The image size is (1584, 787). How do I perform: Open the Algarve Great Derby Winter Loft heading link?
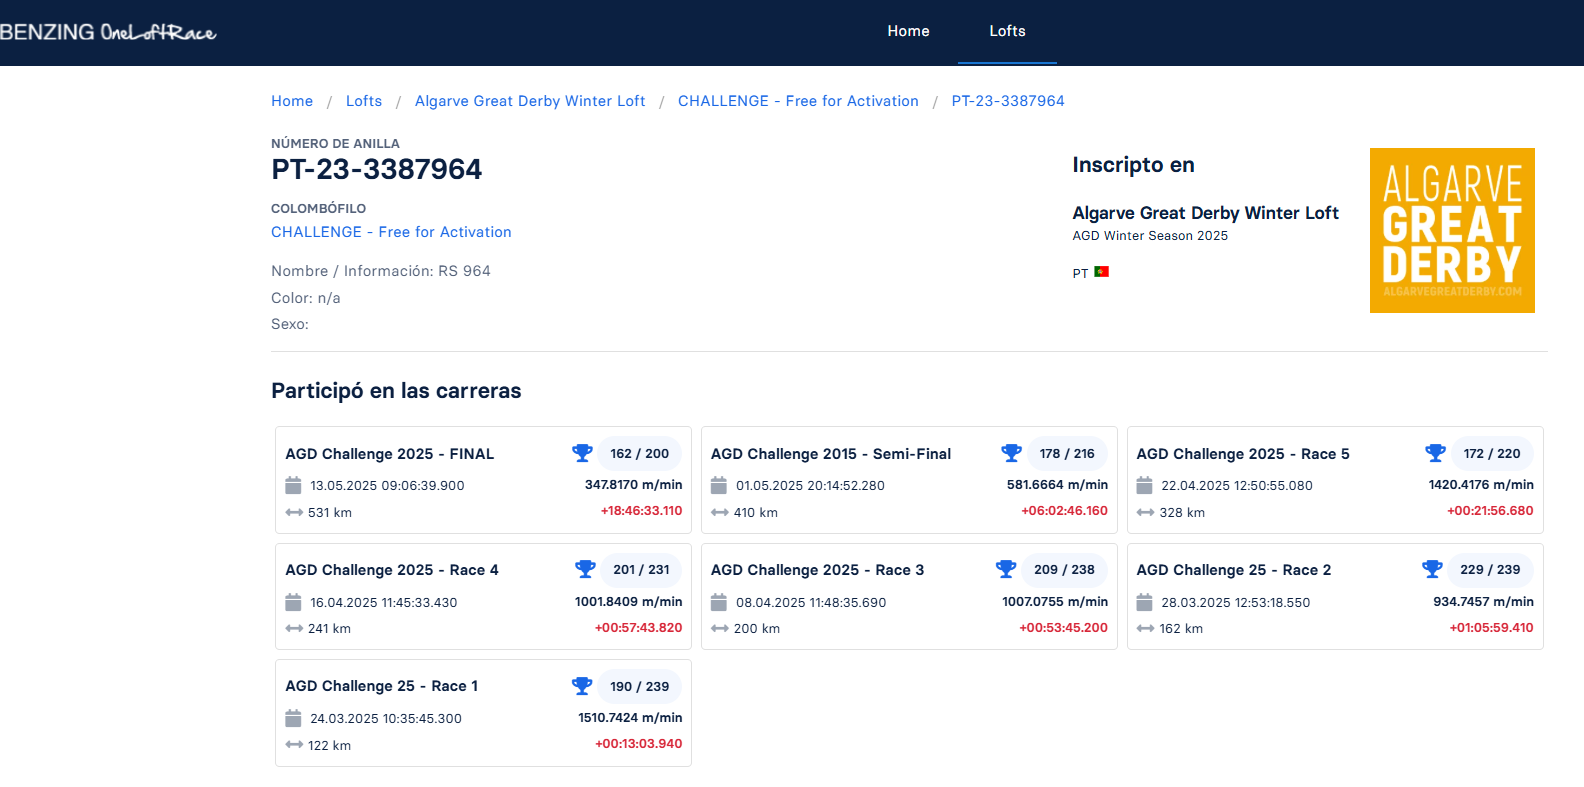(x=1205, y=213)
